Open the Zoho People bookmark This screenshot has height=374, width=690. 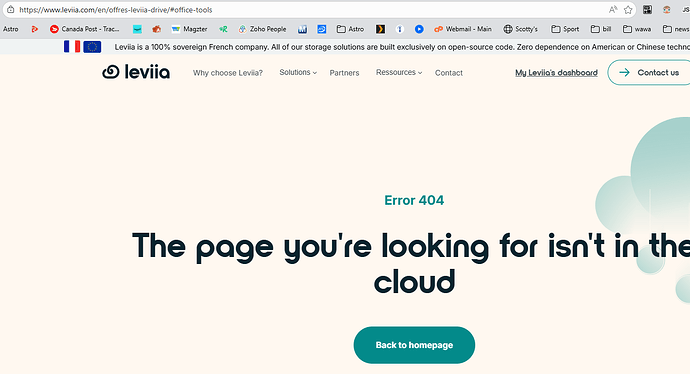tap(262, 29)
